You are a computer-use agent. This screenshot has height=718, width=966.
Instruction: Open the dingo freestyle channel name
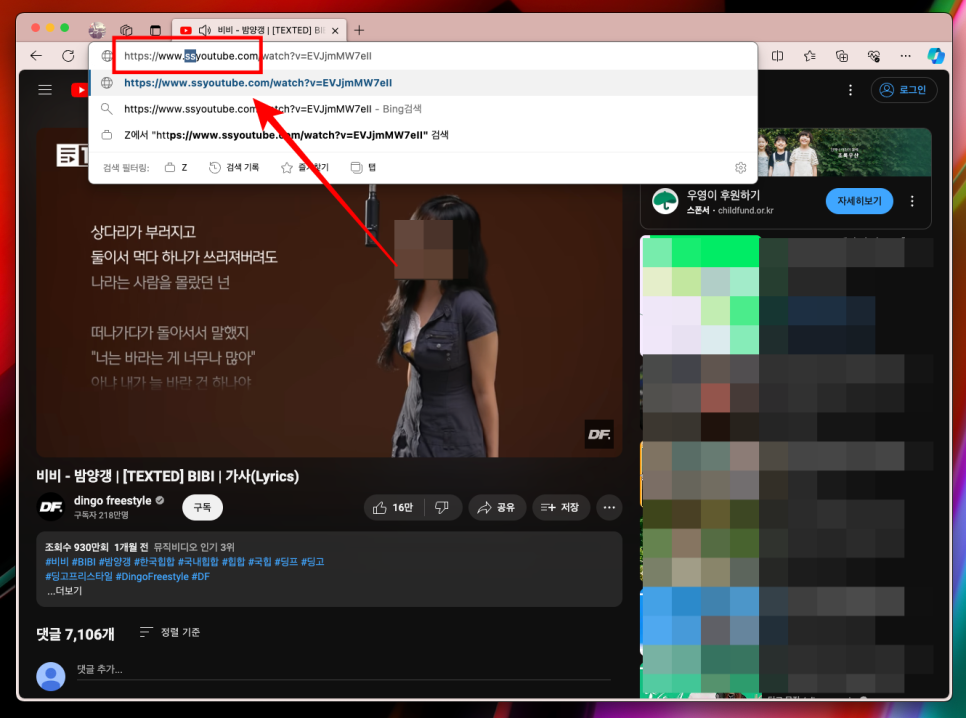click(113, 500)
